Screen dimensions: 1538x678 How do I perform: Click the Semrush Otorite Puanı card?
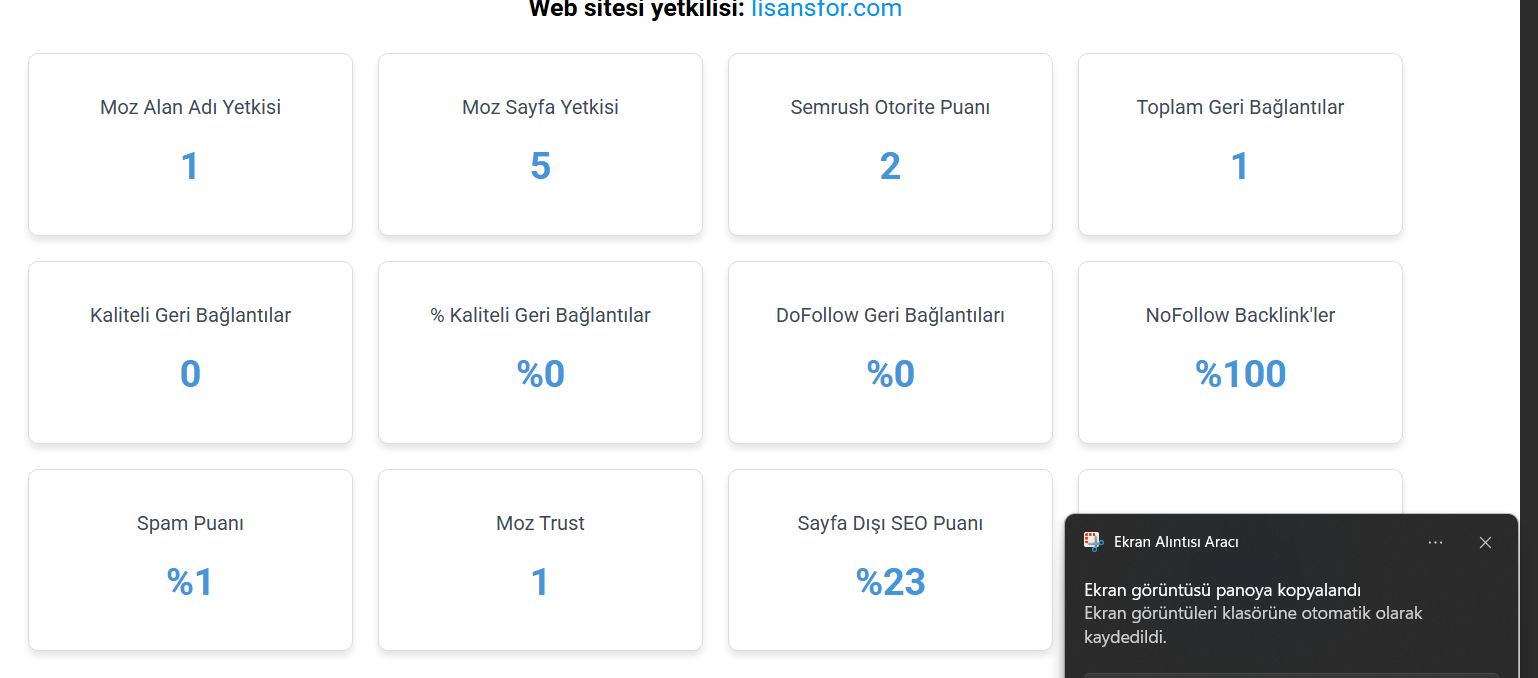point(890,144)
